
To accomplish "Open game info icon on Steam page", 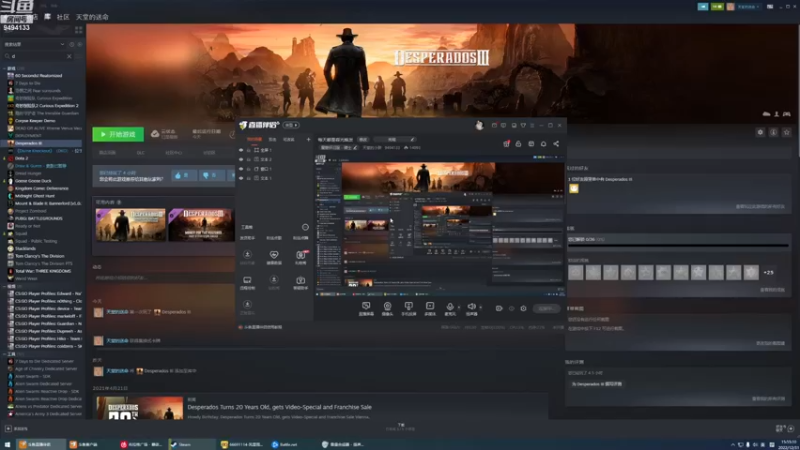I will [x=773, y=132].
